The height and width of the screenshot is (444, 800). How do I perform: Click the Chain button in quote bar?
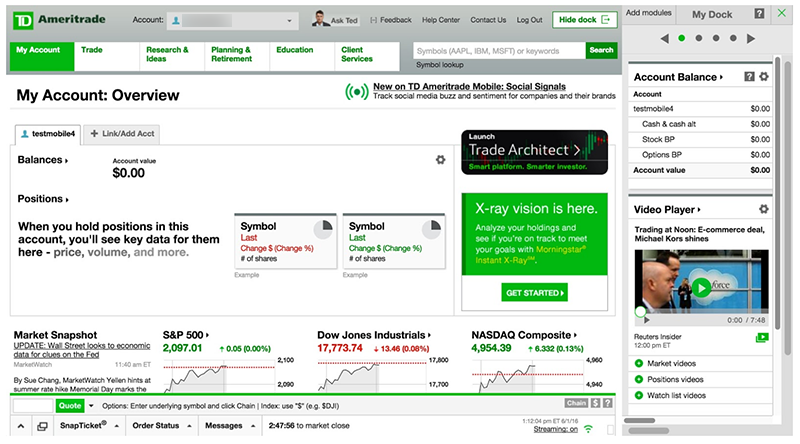coord(576,403)
